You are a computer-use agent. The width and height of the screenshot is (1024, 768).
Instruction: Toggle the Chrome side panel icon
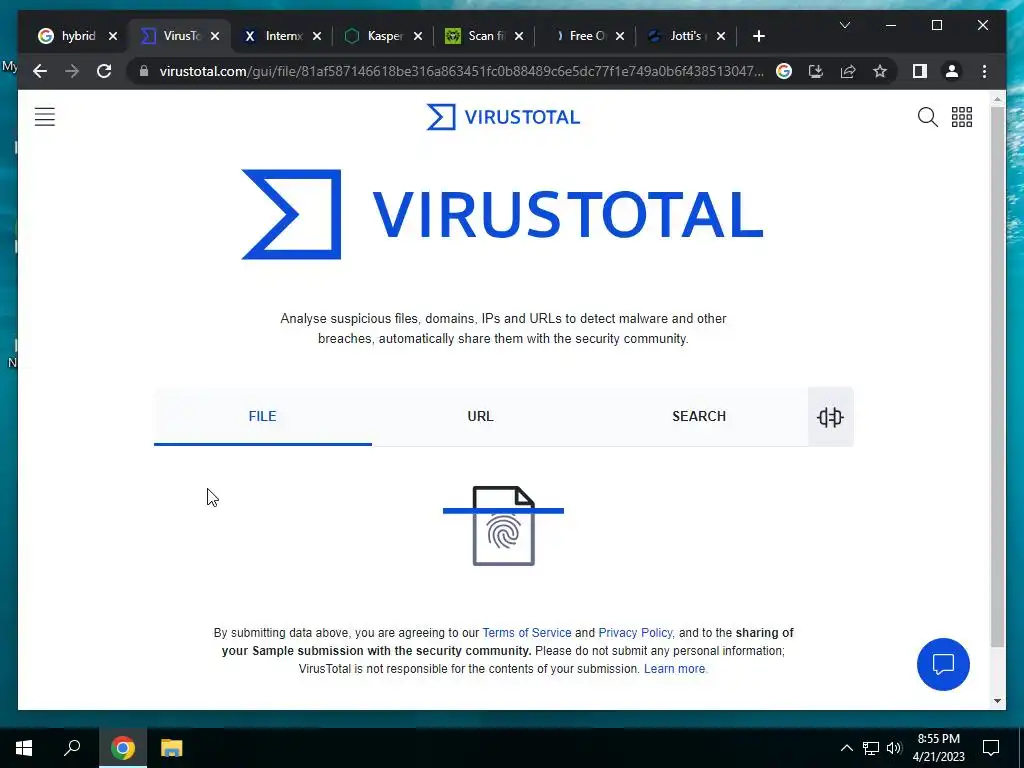point(920,71)
